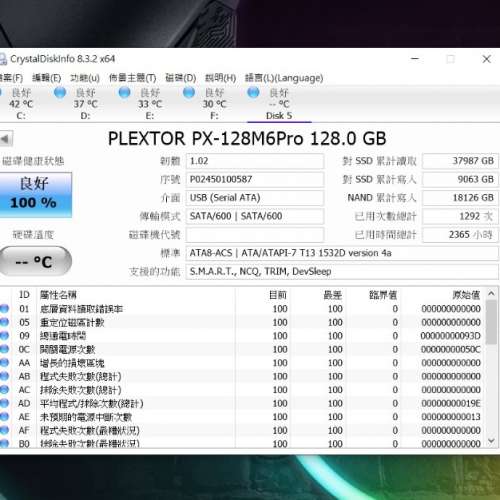
Task: Click blue status dot of row 0C
Action: tap(4, 349)
